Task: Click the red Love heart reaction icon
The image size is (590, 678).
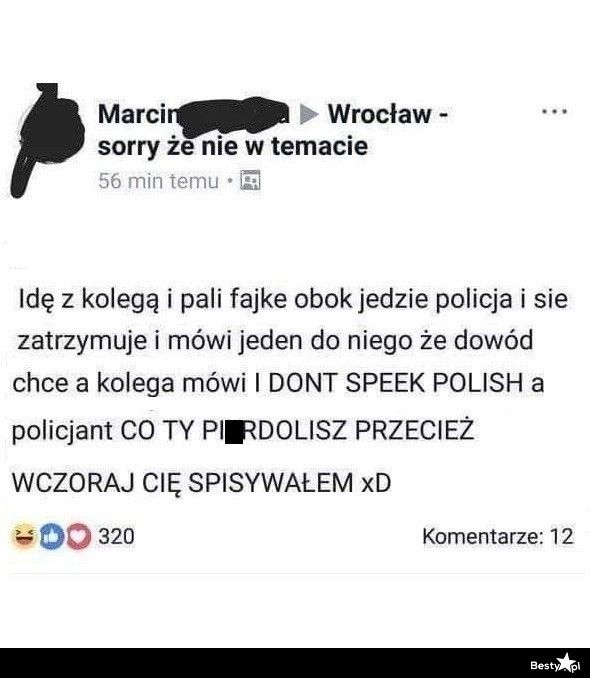Action: [78, 536]
